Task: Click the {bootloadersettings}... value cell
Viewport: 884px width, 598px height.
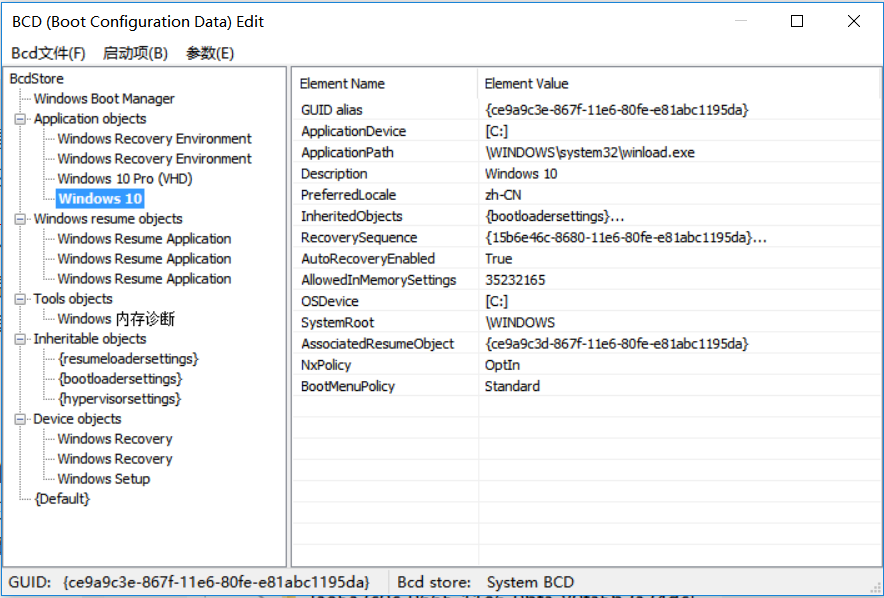Action: point(554,216)
